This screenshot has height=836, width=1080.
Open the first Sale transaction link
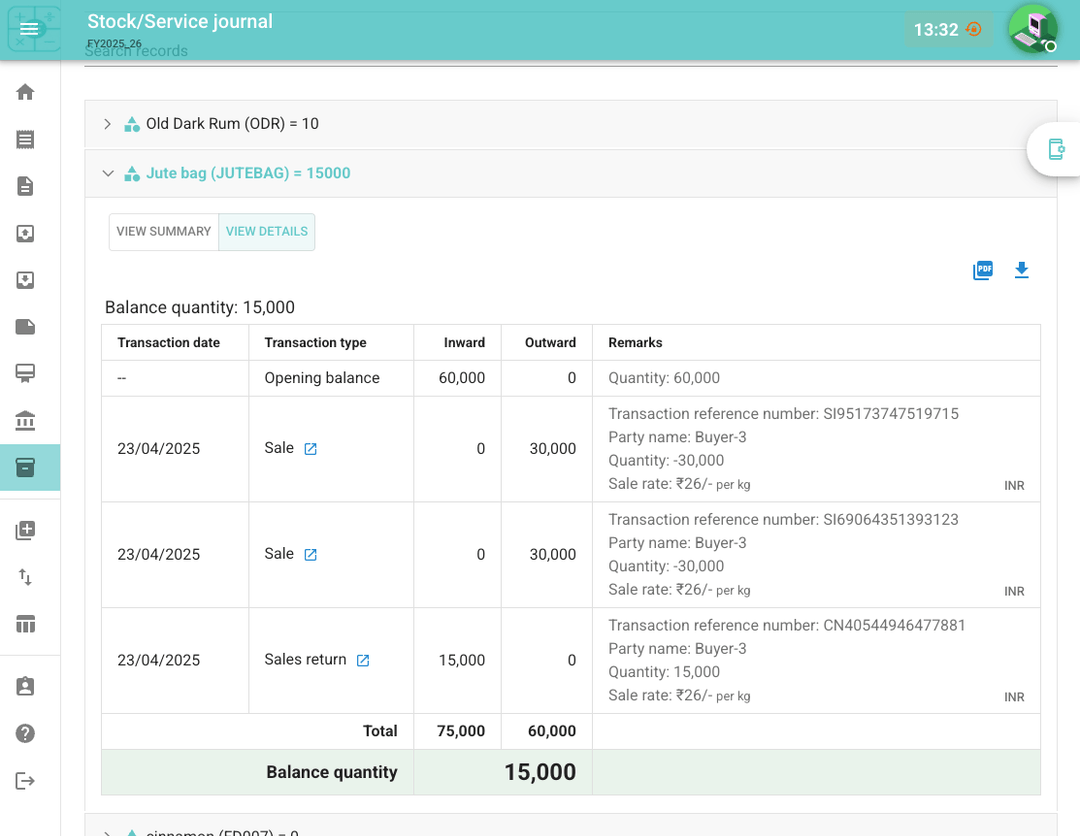point(310,449)
